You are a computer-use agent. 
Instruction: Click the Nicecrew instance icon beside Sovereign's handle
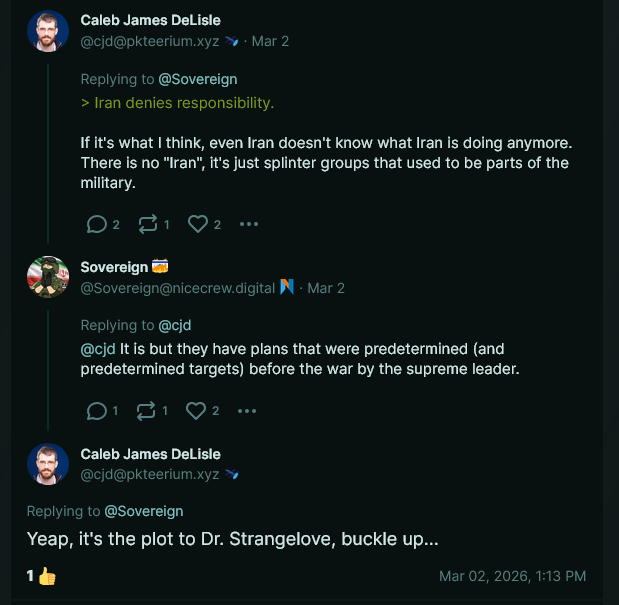tap(287, 288)
